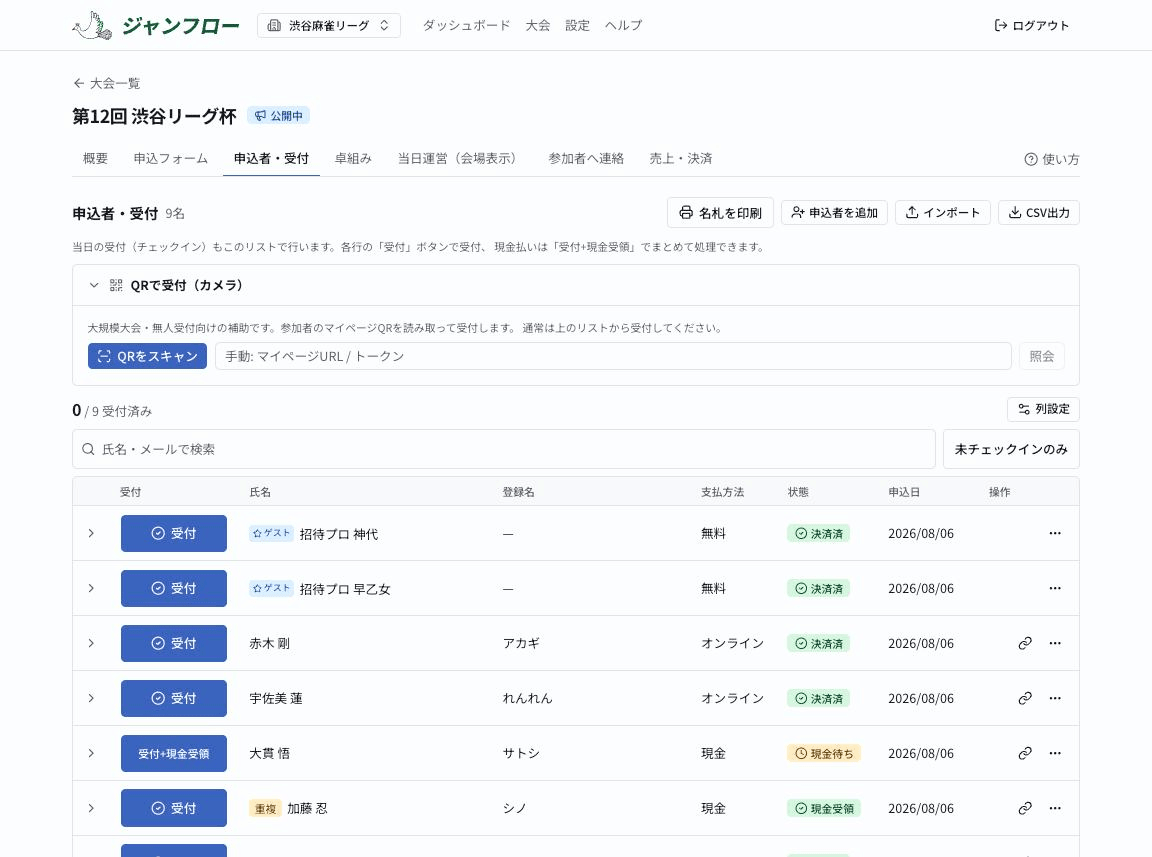Click the ログアウト button
This screenshot has height=857, width=1152.
[1032, 26]
